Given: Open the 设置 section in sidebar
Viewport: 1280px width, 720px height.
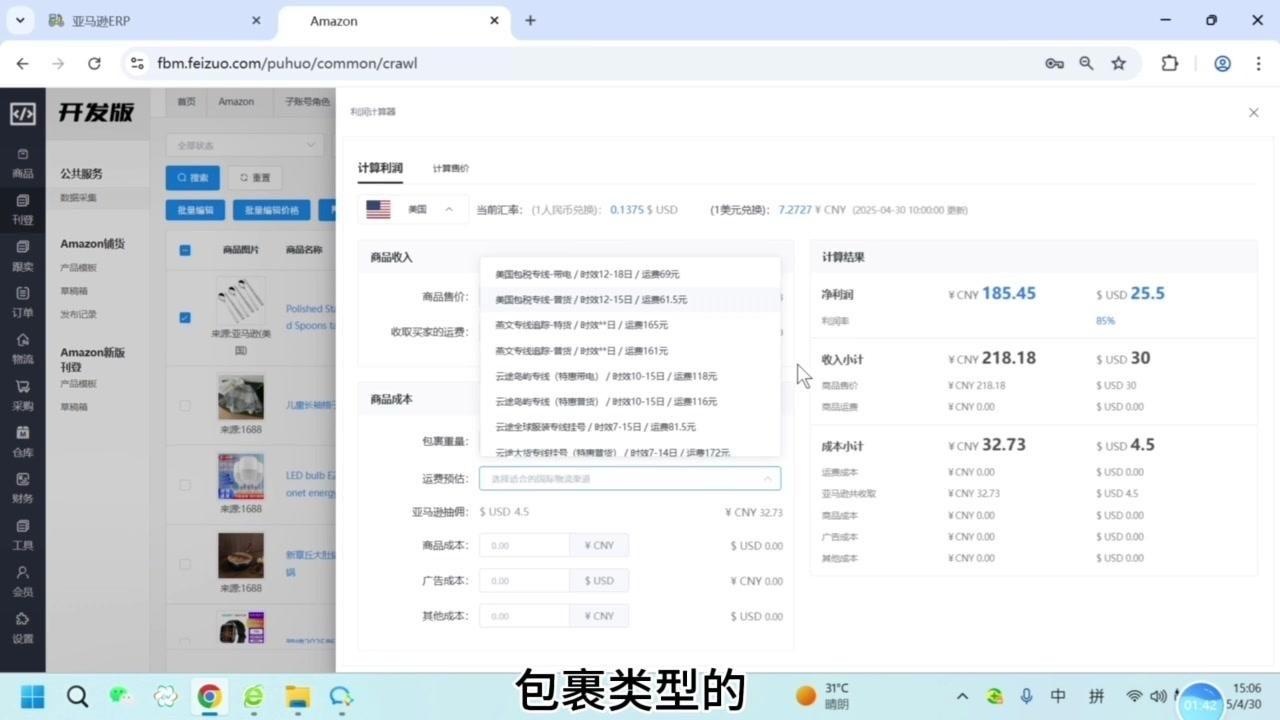Looking at the screenshot, I should click(x=22, y=628).
